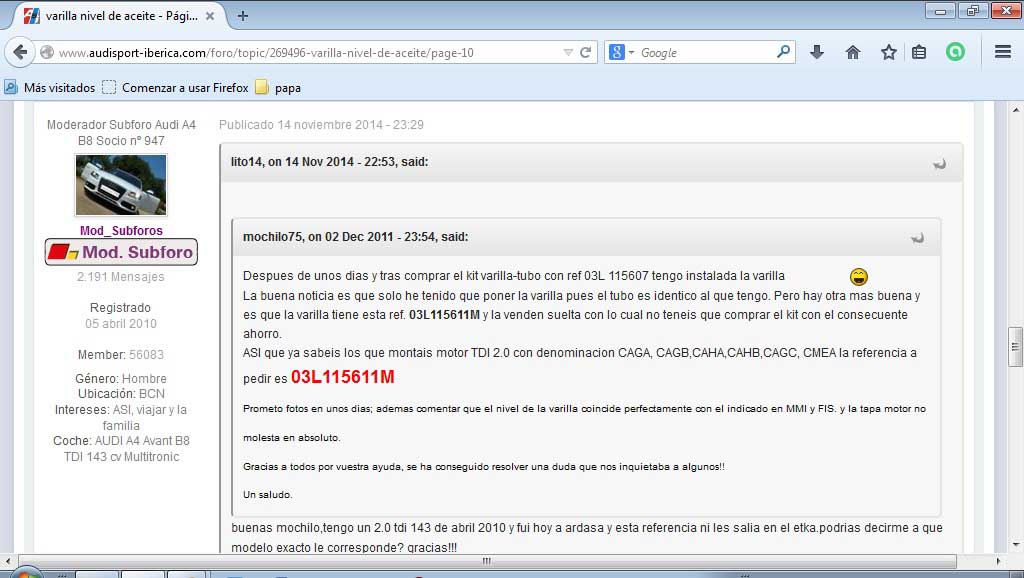Click the 'Mod. Subforo' rank badge
1024x578 pixels.
point(121,252)
